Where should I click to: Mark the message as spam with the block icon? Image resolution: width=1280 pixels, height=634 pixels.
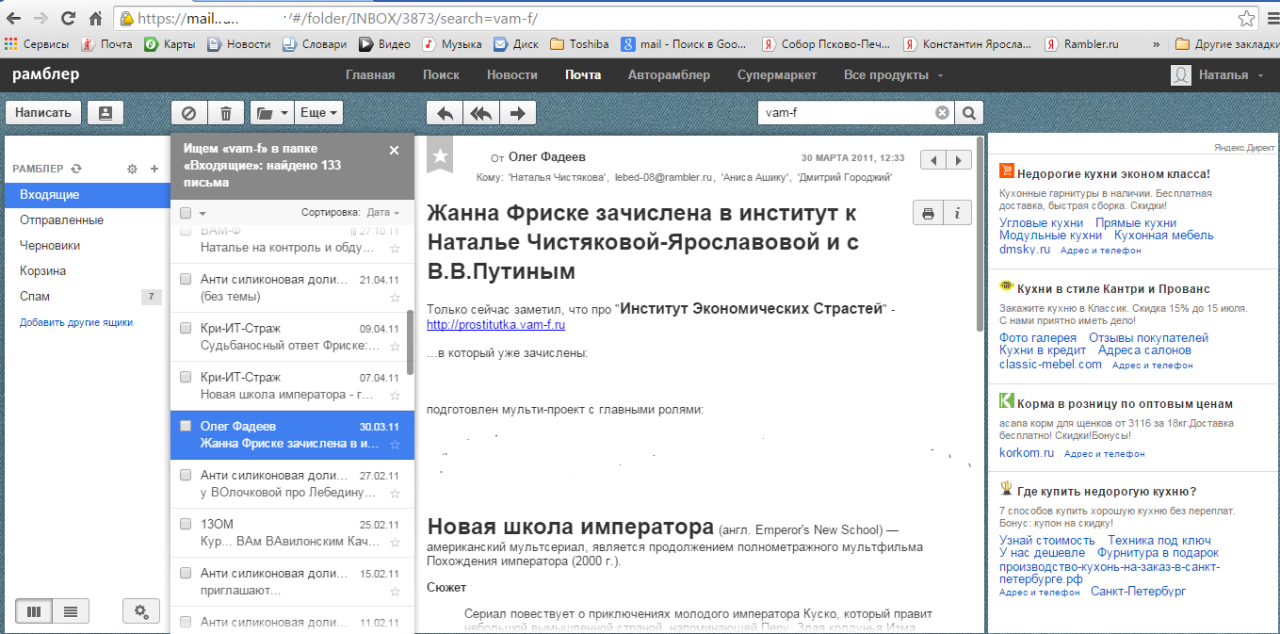[x=189, y=113]
